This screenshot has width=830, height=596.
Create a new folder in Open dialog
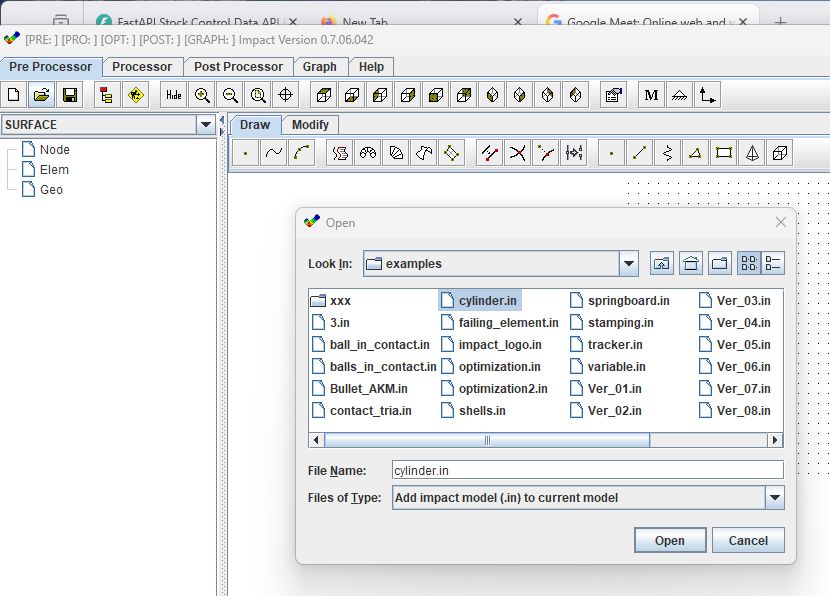click(x=719, y=264)
